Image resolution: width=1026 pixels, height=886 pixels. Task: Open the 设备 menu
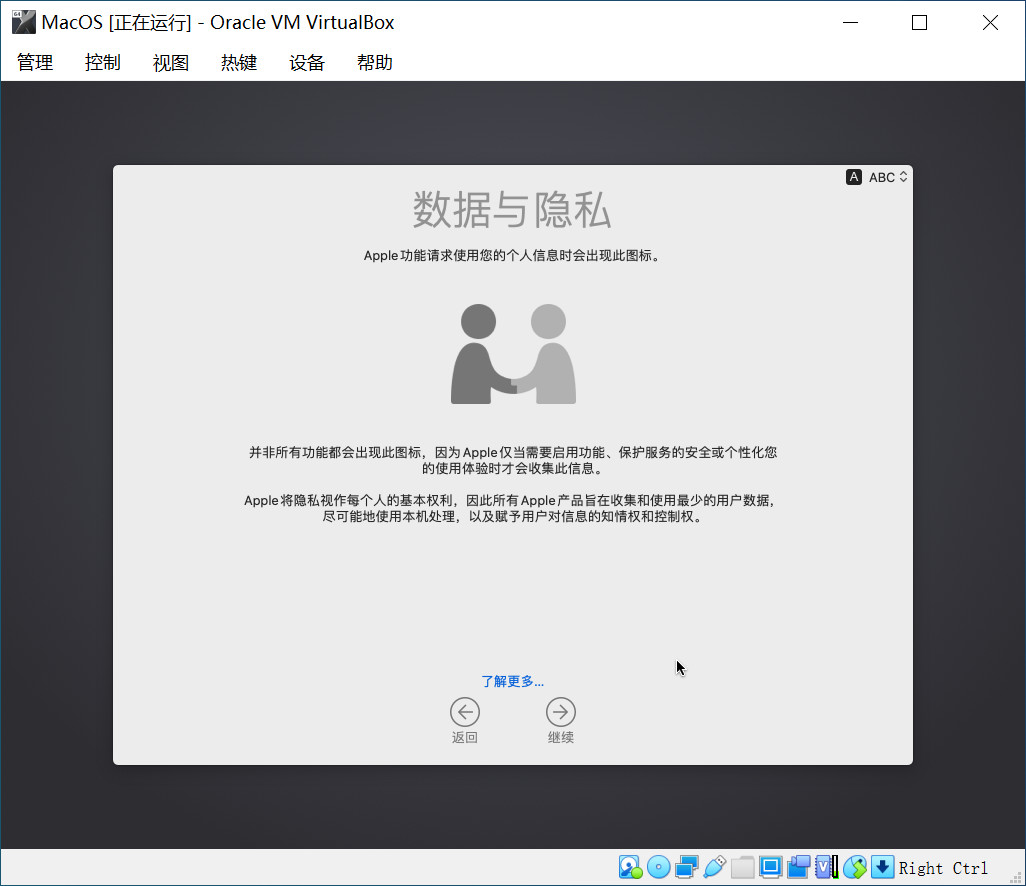pyautogui.click(x=307, y=63)
